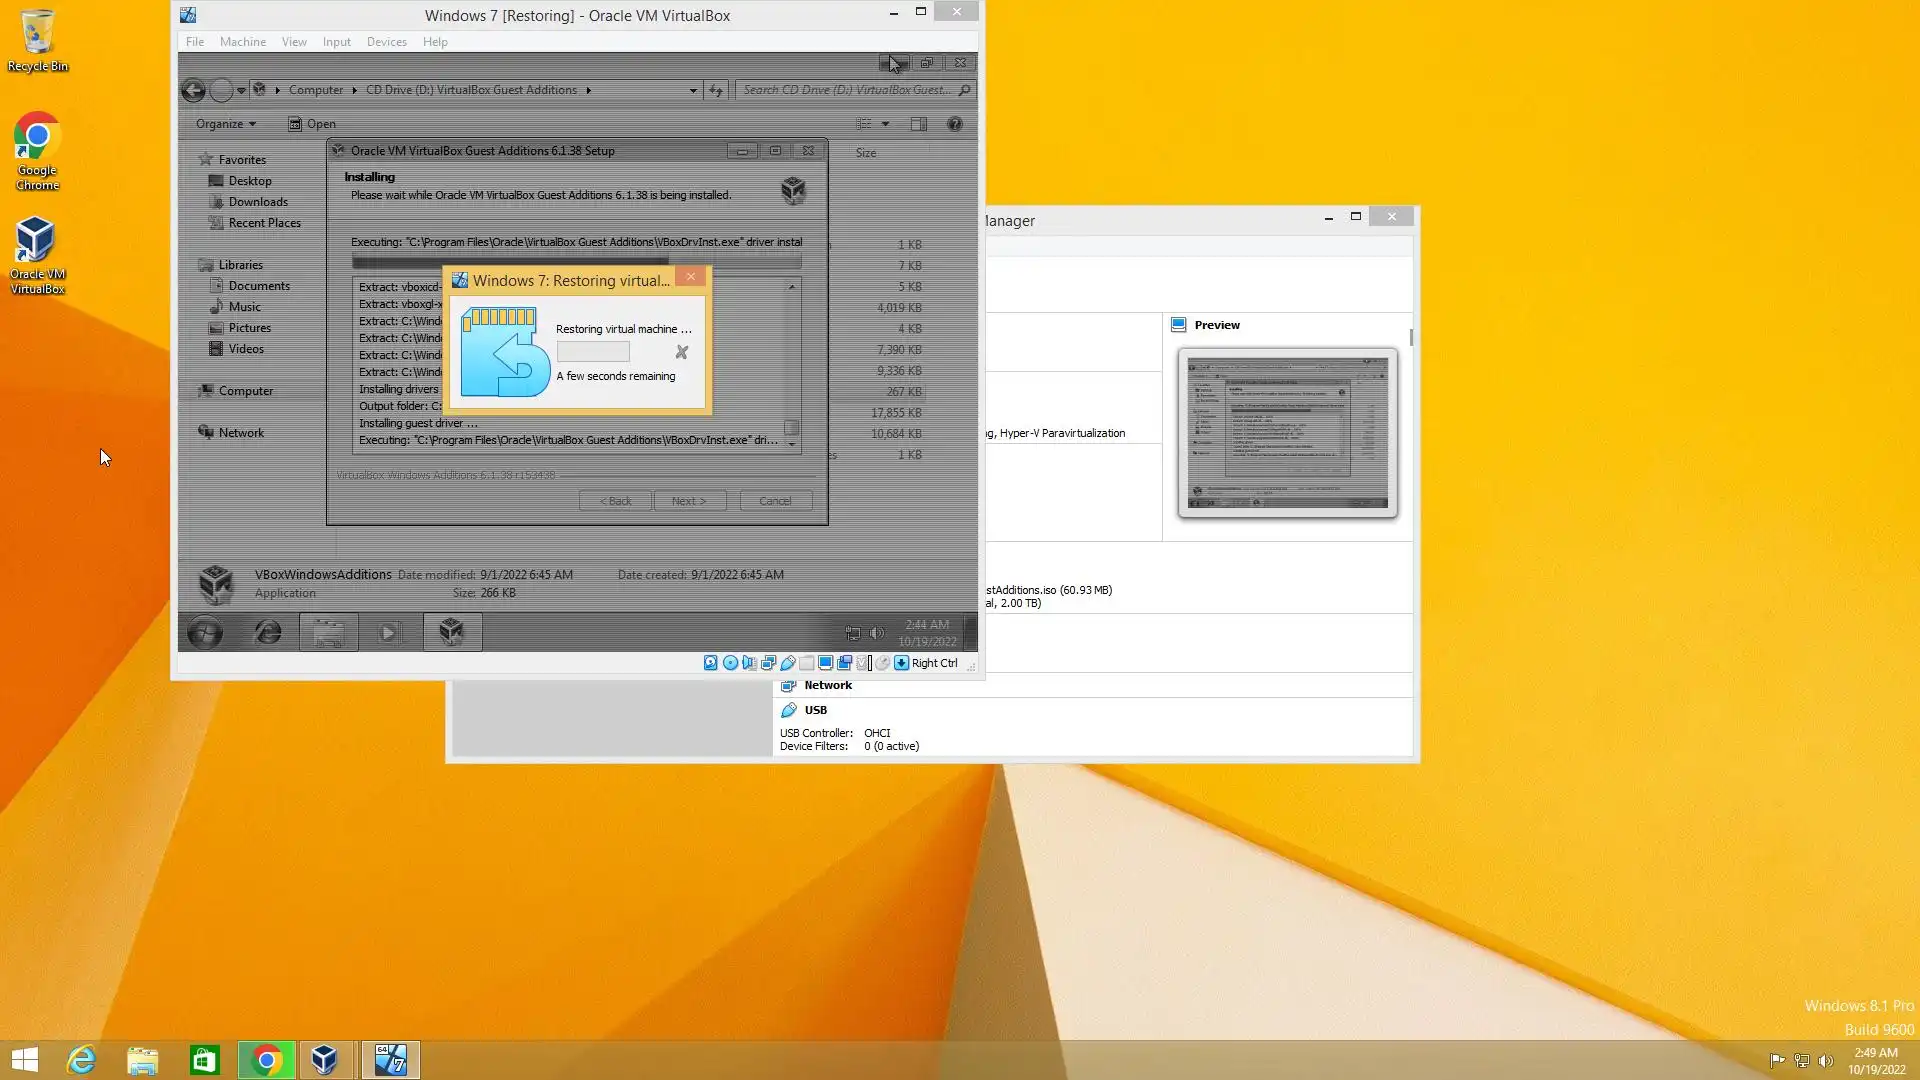Click the shared folders status icon
This screenshot has width=1920, height=1080.
(806, 663)
